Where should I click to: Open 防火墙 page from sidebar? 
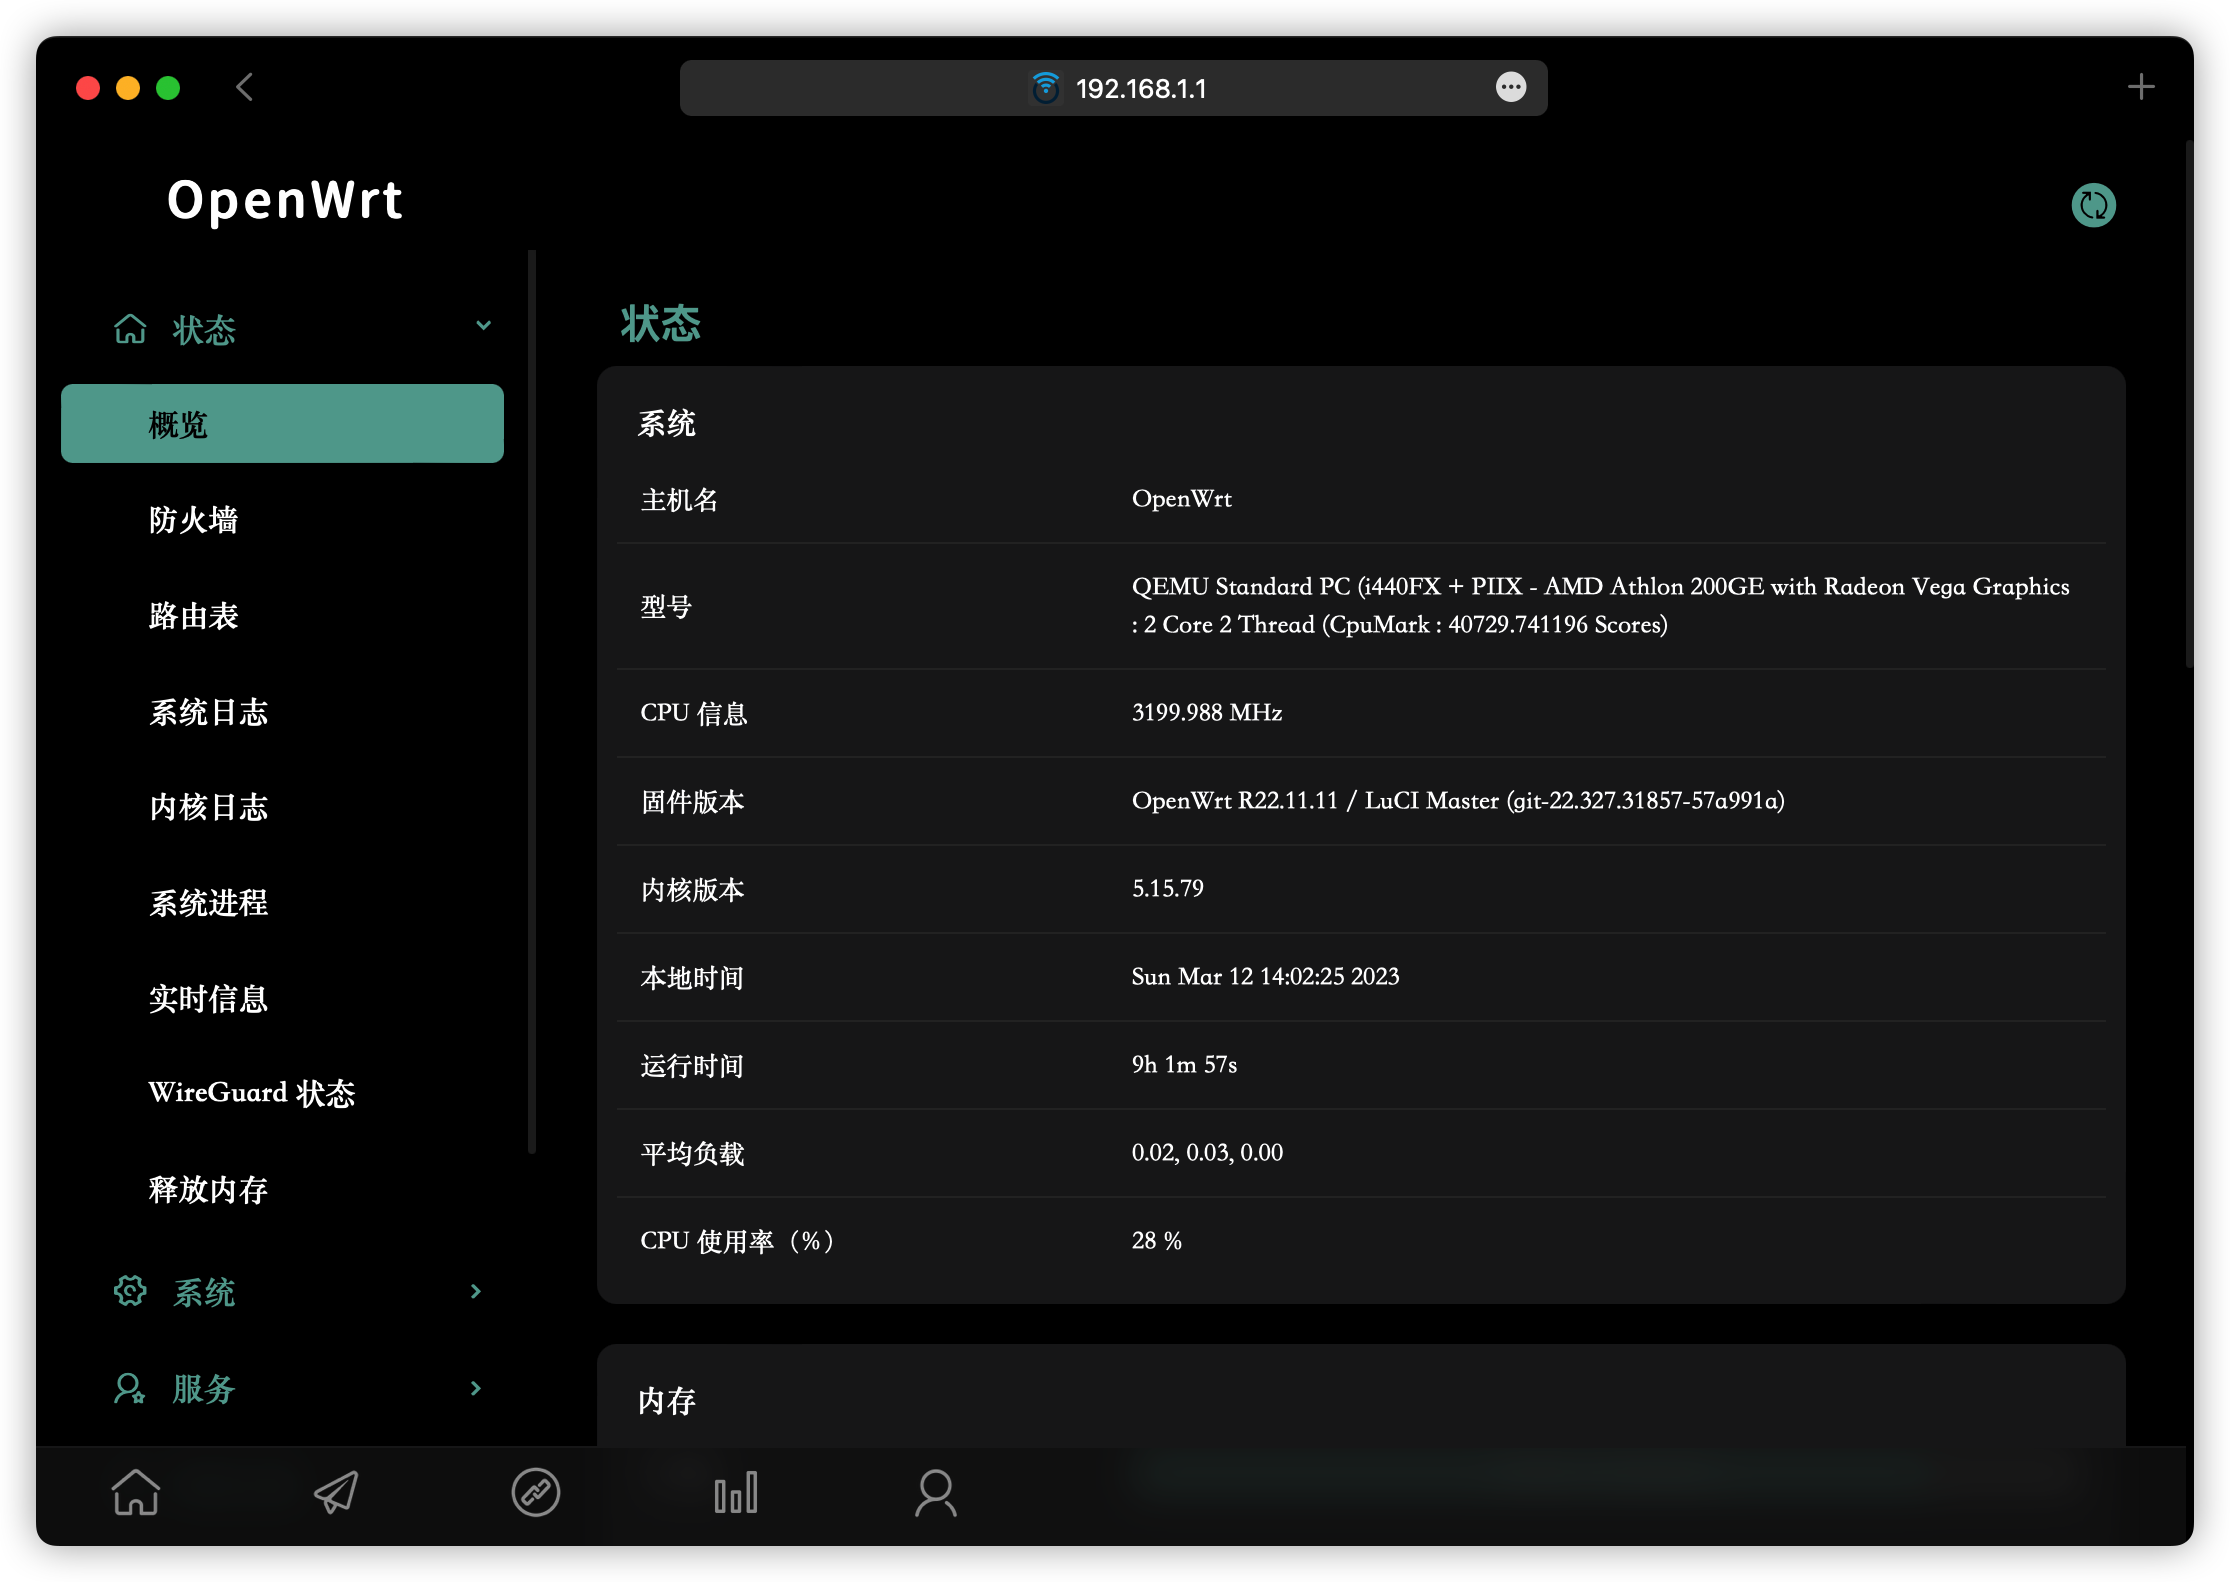(x=193, y=520)
